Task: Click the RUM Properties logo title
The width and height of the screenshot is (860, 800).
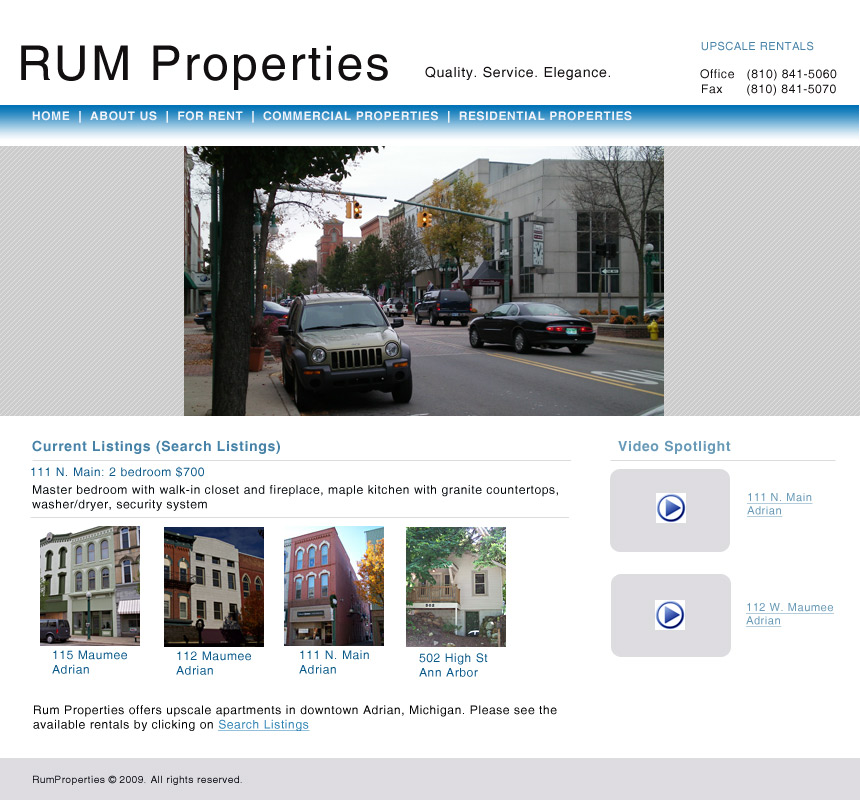Action: [x=204, y=64]
